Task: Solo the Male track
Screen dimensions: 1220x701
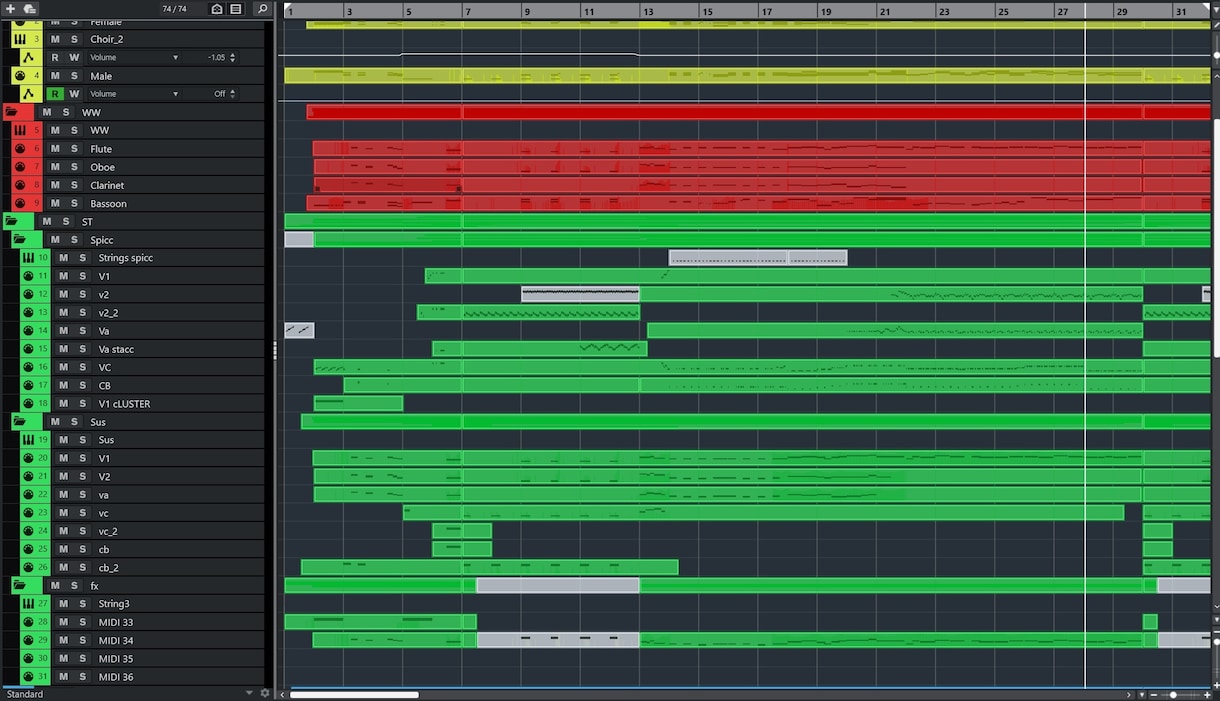Action: click(74, 76)
